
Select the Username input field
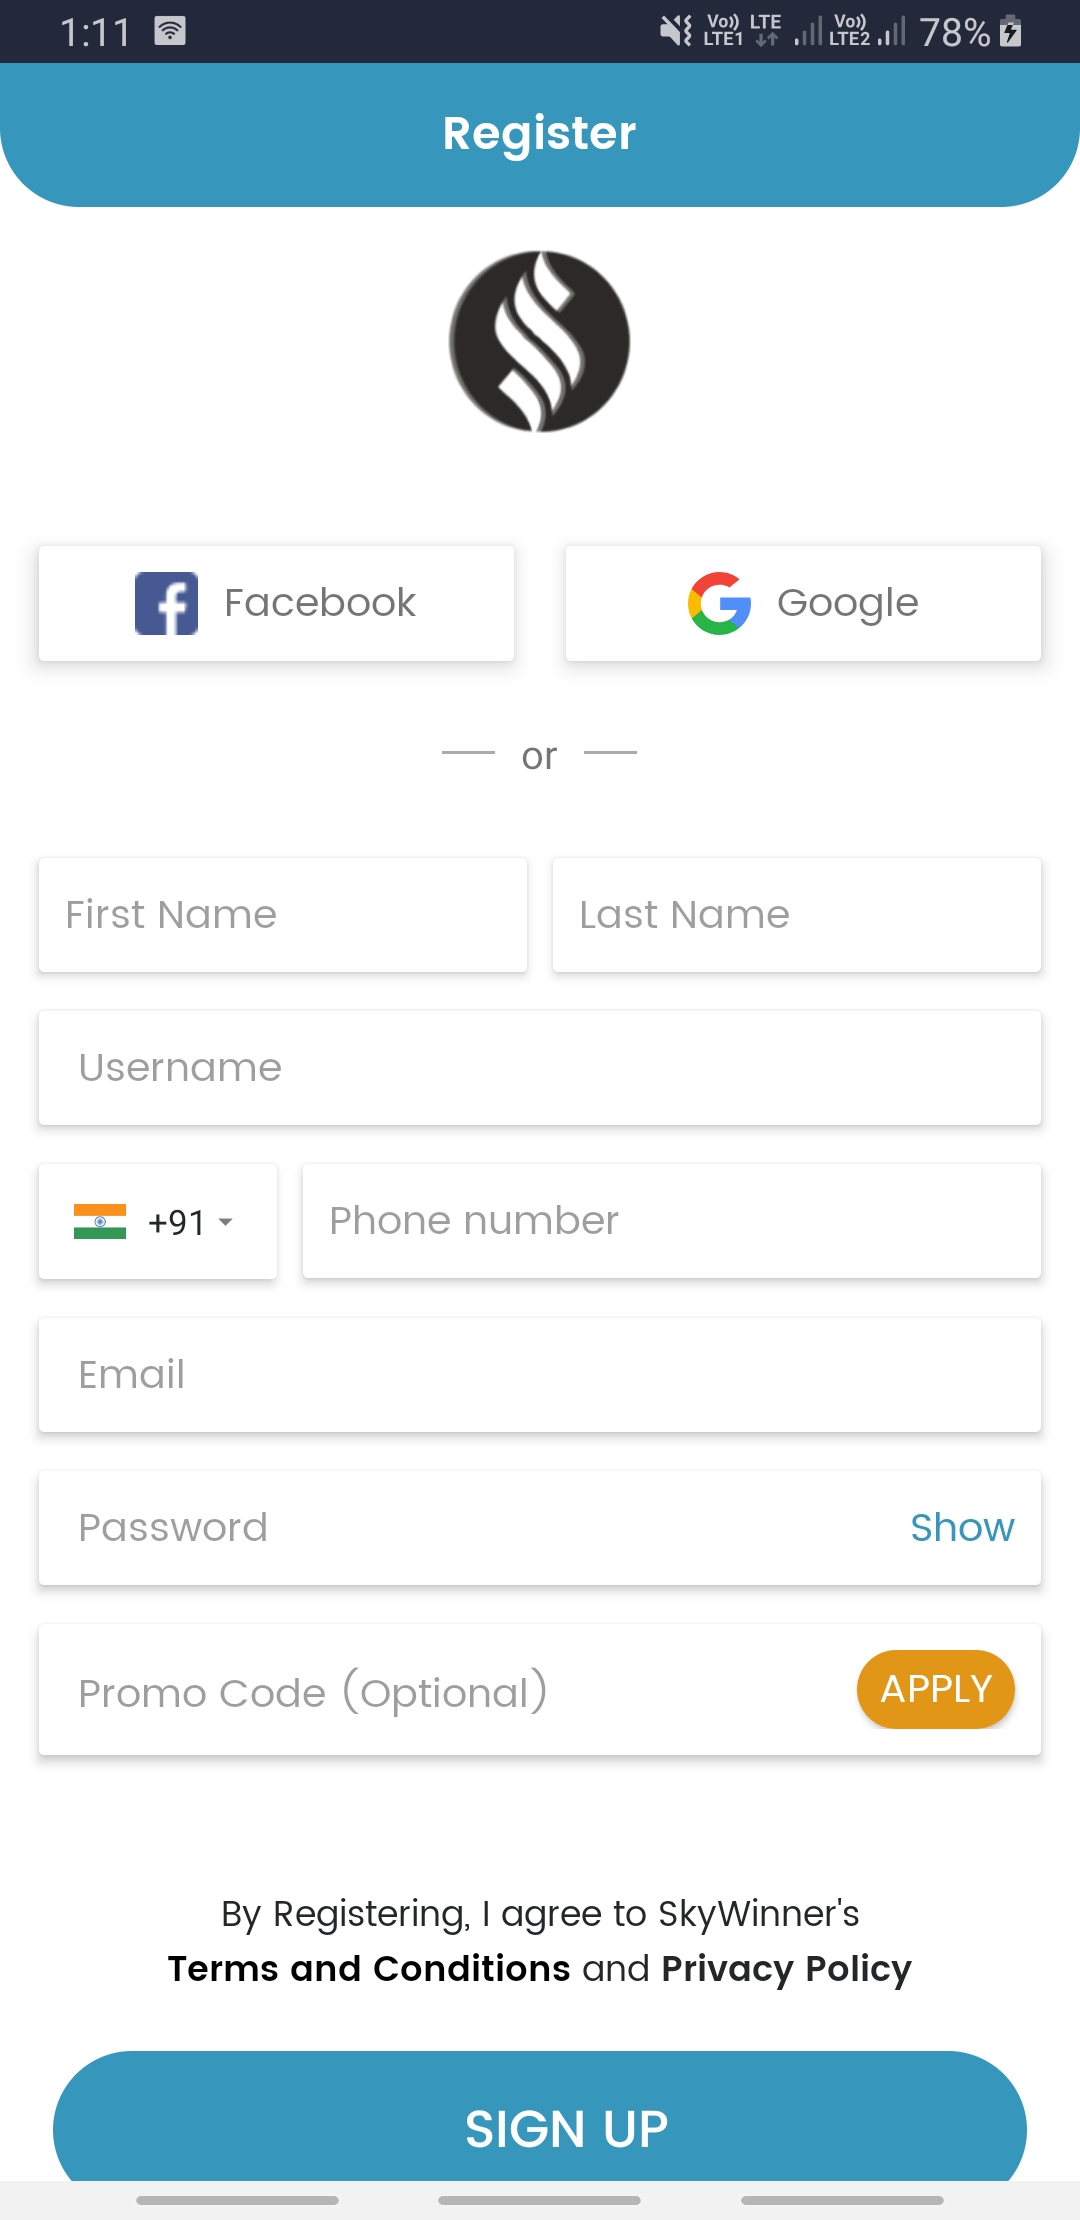[540, 1067]
